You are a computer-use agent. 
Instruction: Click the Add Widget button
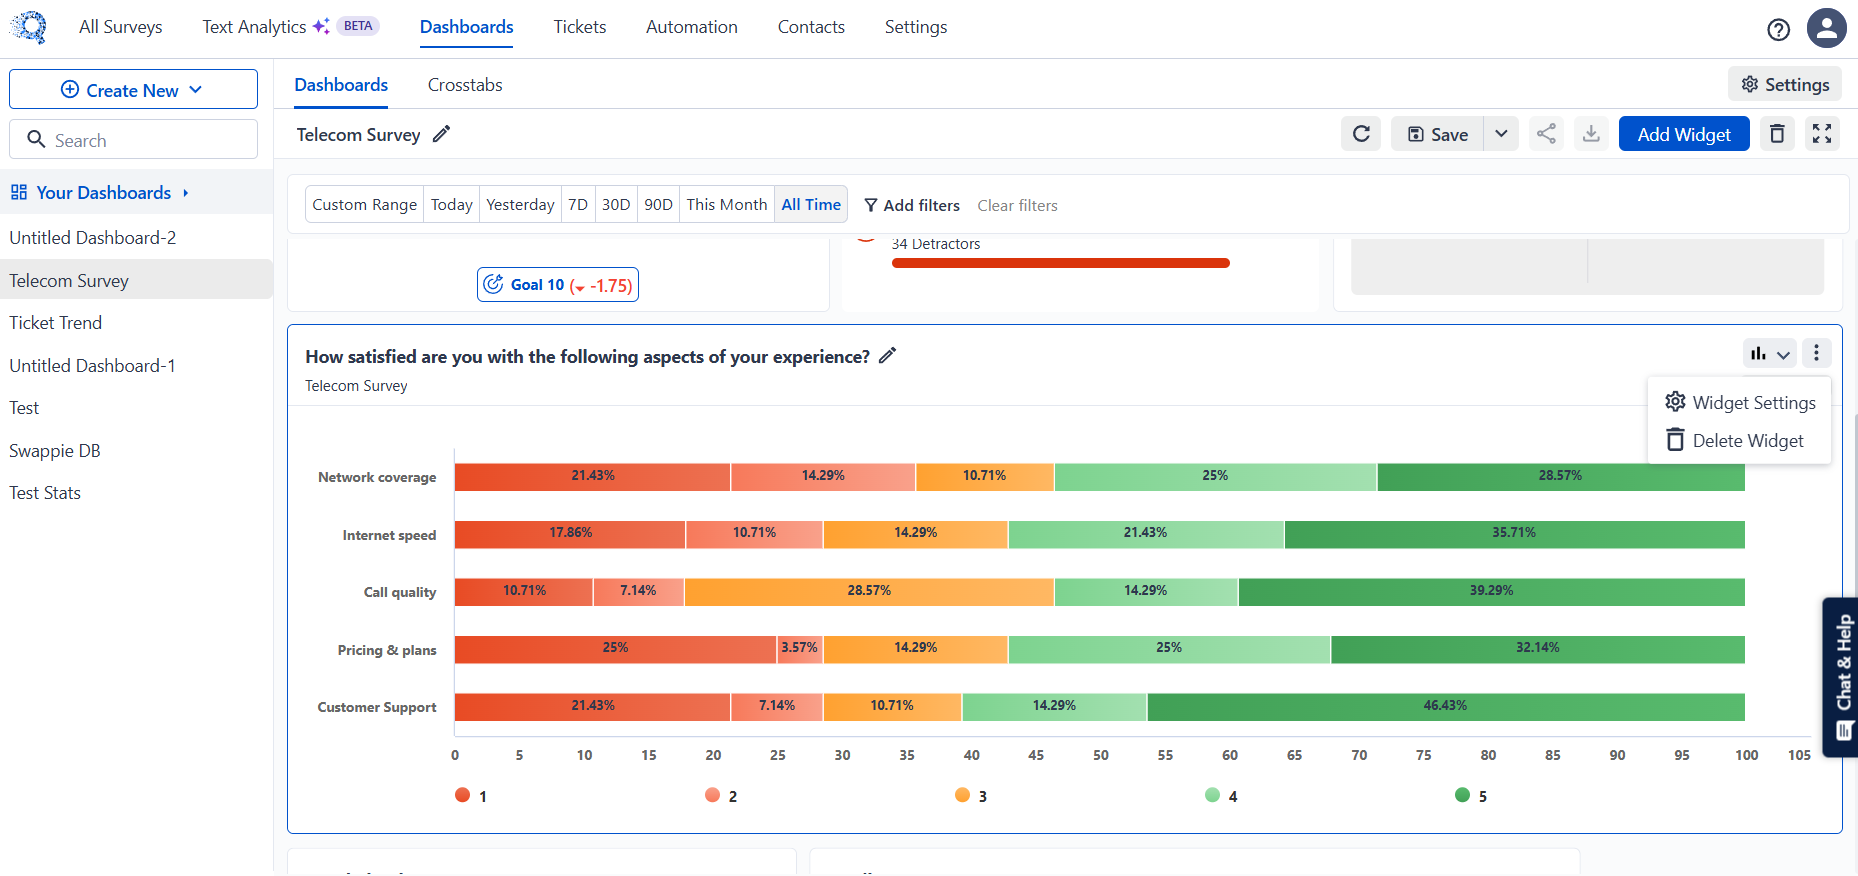point(1684,134)
